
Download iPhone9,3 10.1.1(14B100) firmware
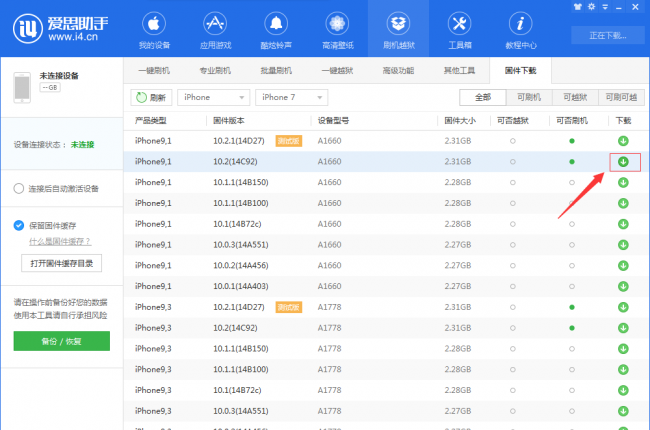623,369
